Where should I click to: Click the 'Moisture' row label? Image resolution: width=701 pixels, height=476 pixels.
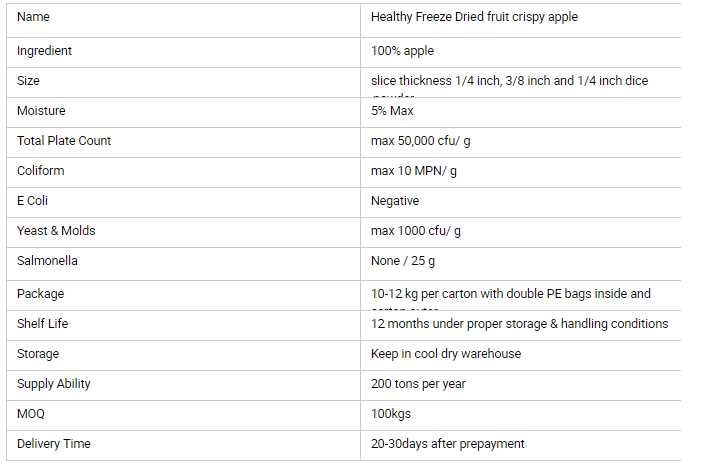(41, 111)
